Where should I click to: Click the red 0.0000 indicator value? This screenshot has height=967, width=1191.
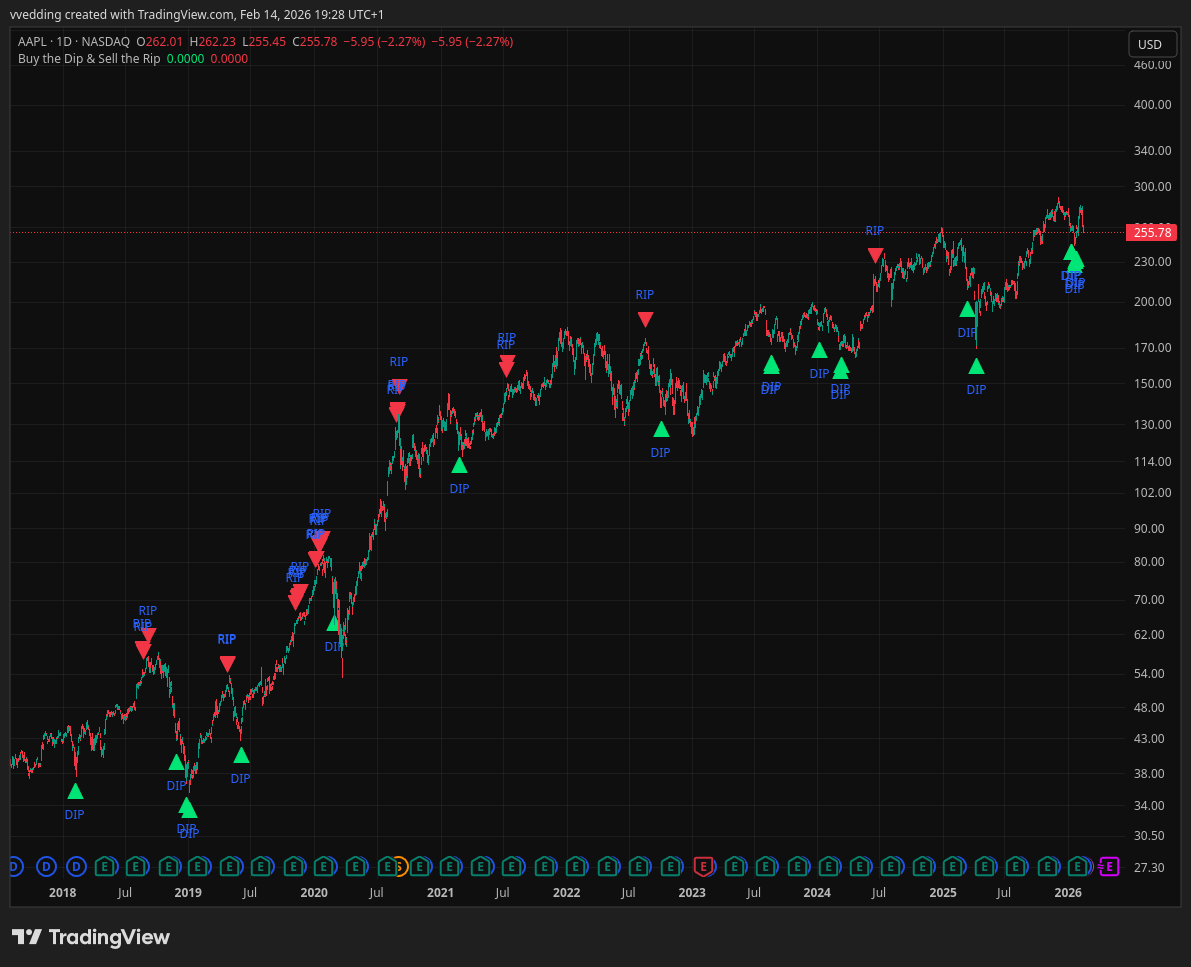pos(229,58)
